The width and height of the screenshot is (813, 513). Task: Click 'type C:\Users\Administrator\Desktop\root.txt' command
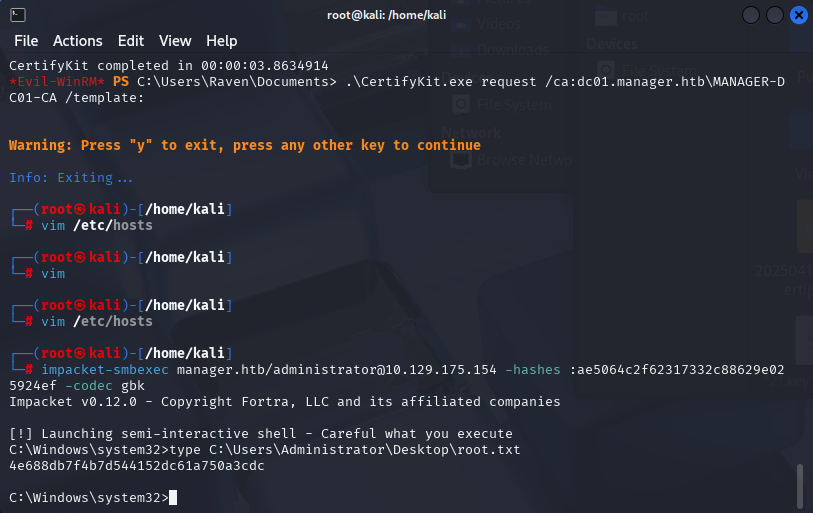pos(345,450)
